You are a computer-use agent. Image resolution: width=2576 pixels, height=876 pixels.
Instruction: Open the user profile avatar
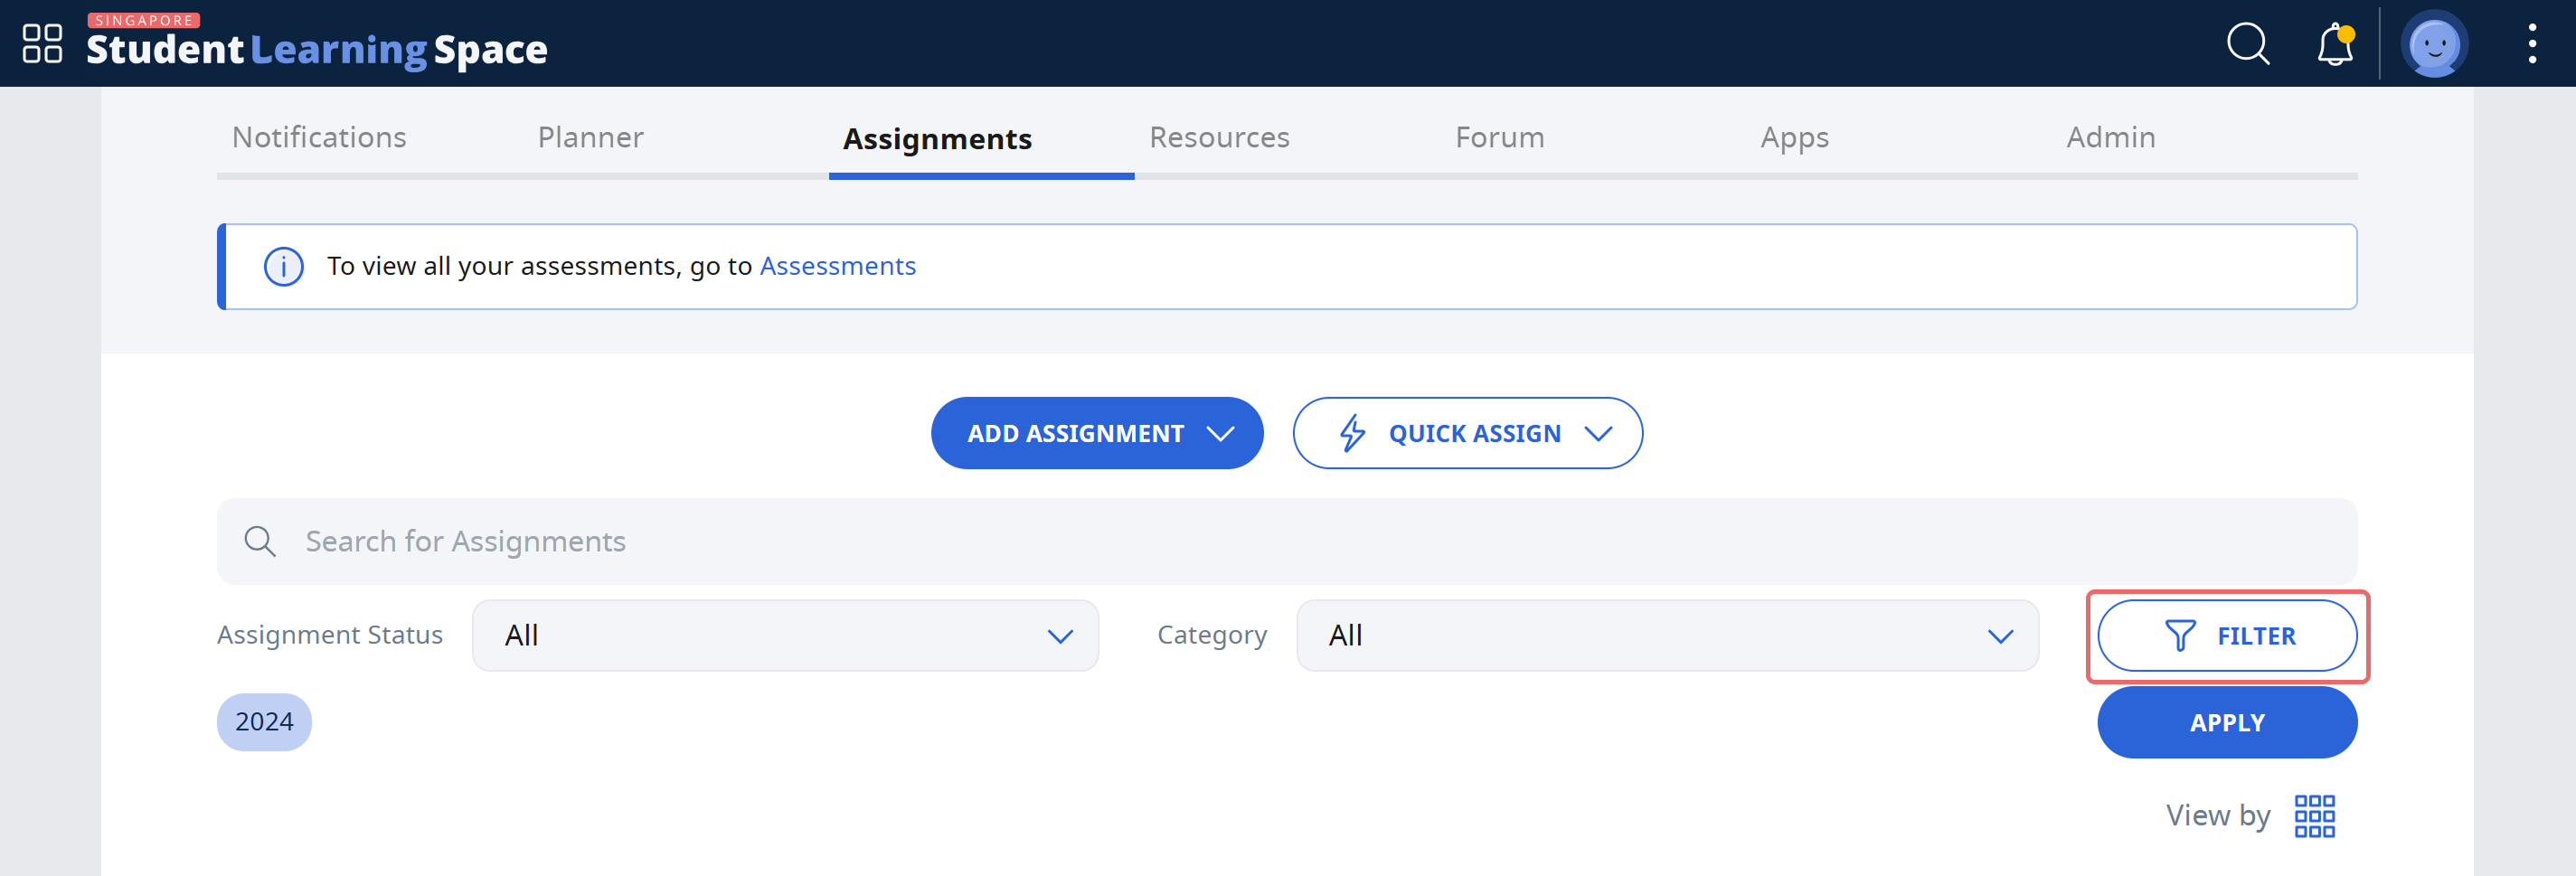pyautogui.click(x=2434, y=44)
